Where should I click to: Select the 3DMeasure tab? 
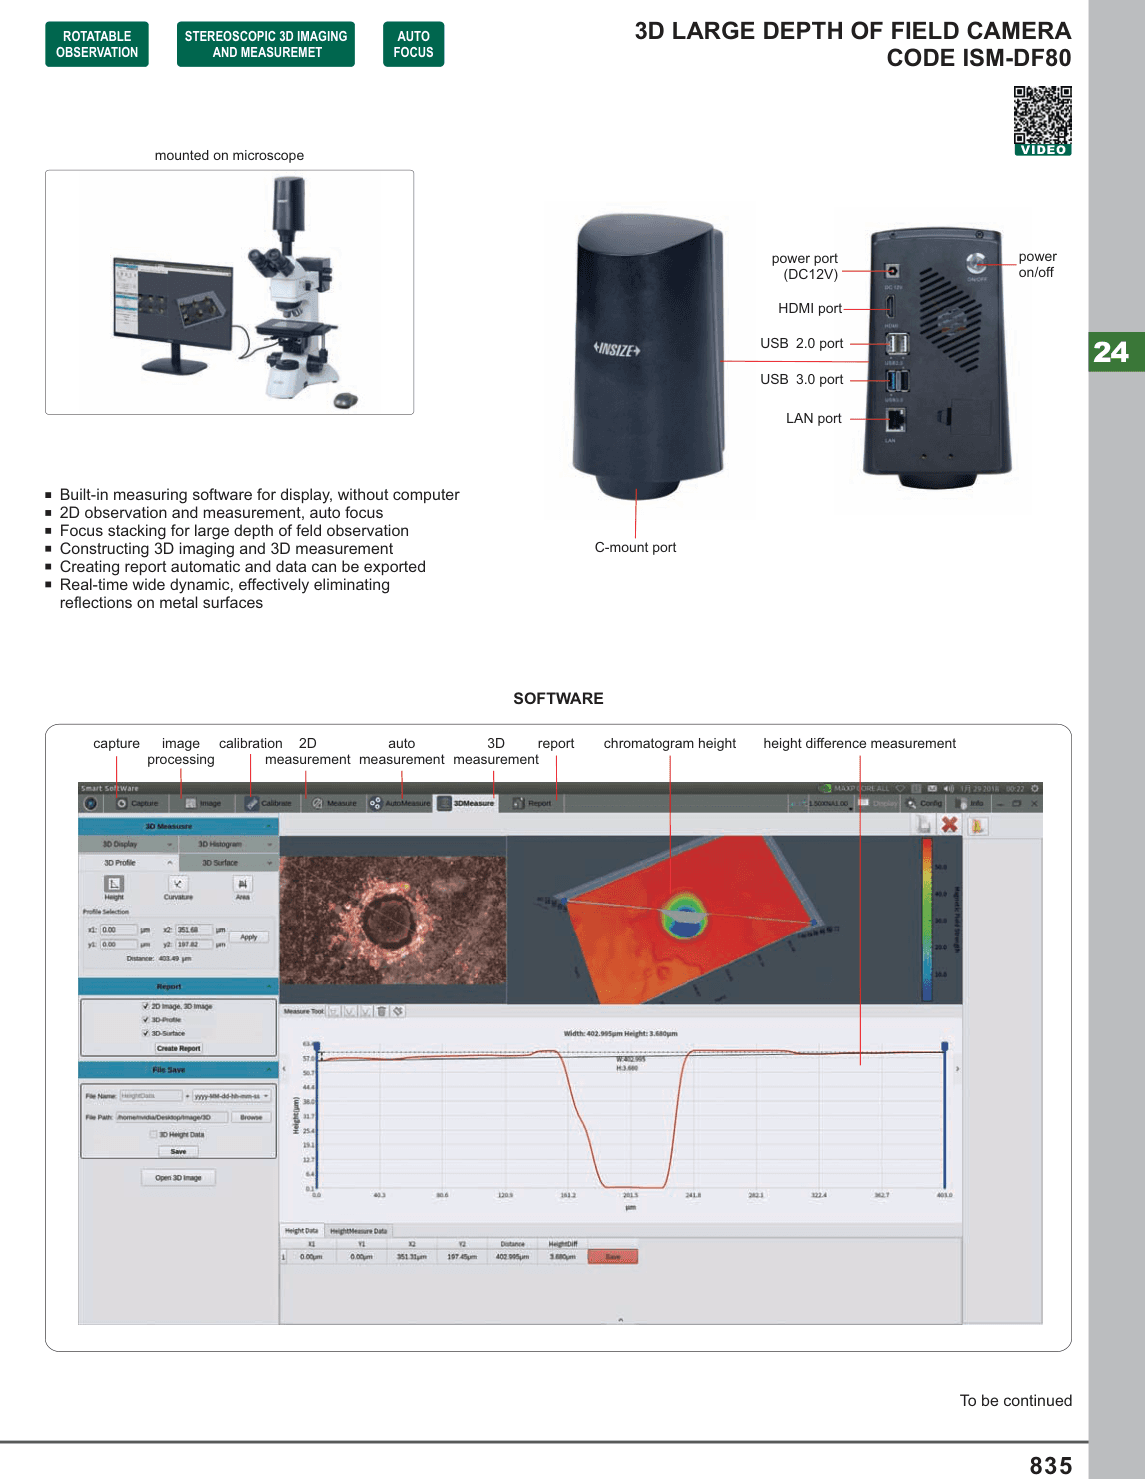[x=467, y=803]
